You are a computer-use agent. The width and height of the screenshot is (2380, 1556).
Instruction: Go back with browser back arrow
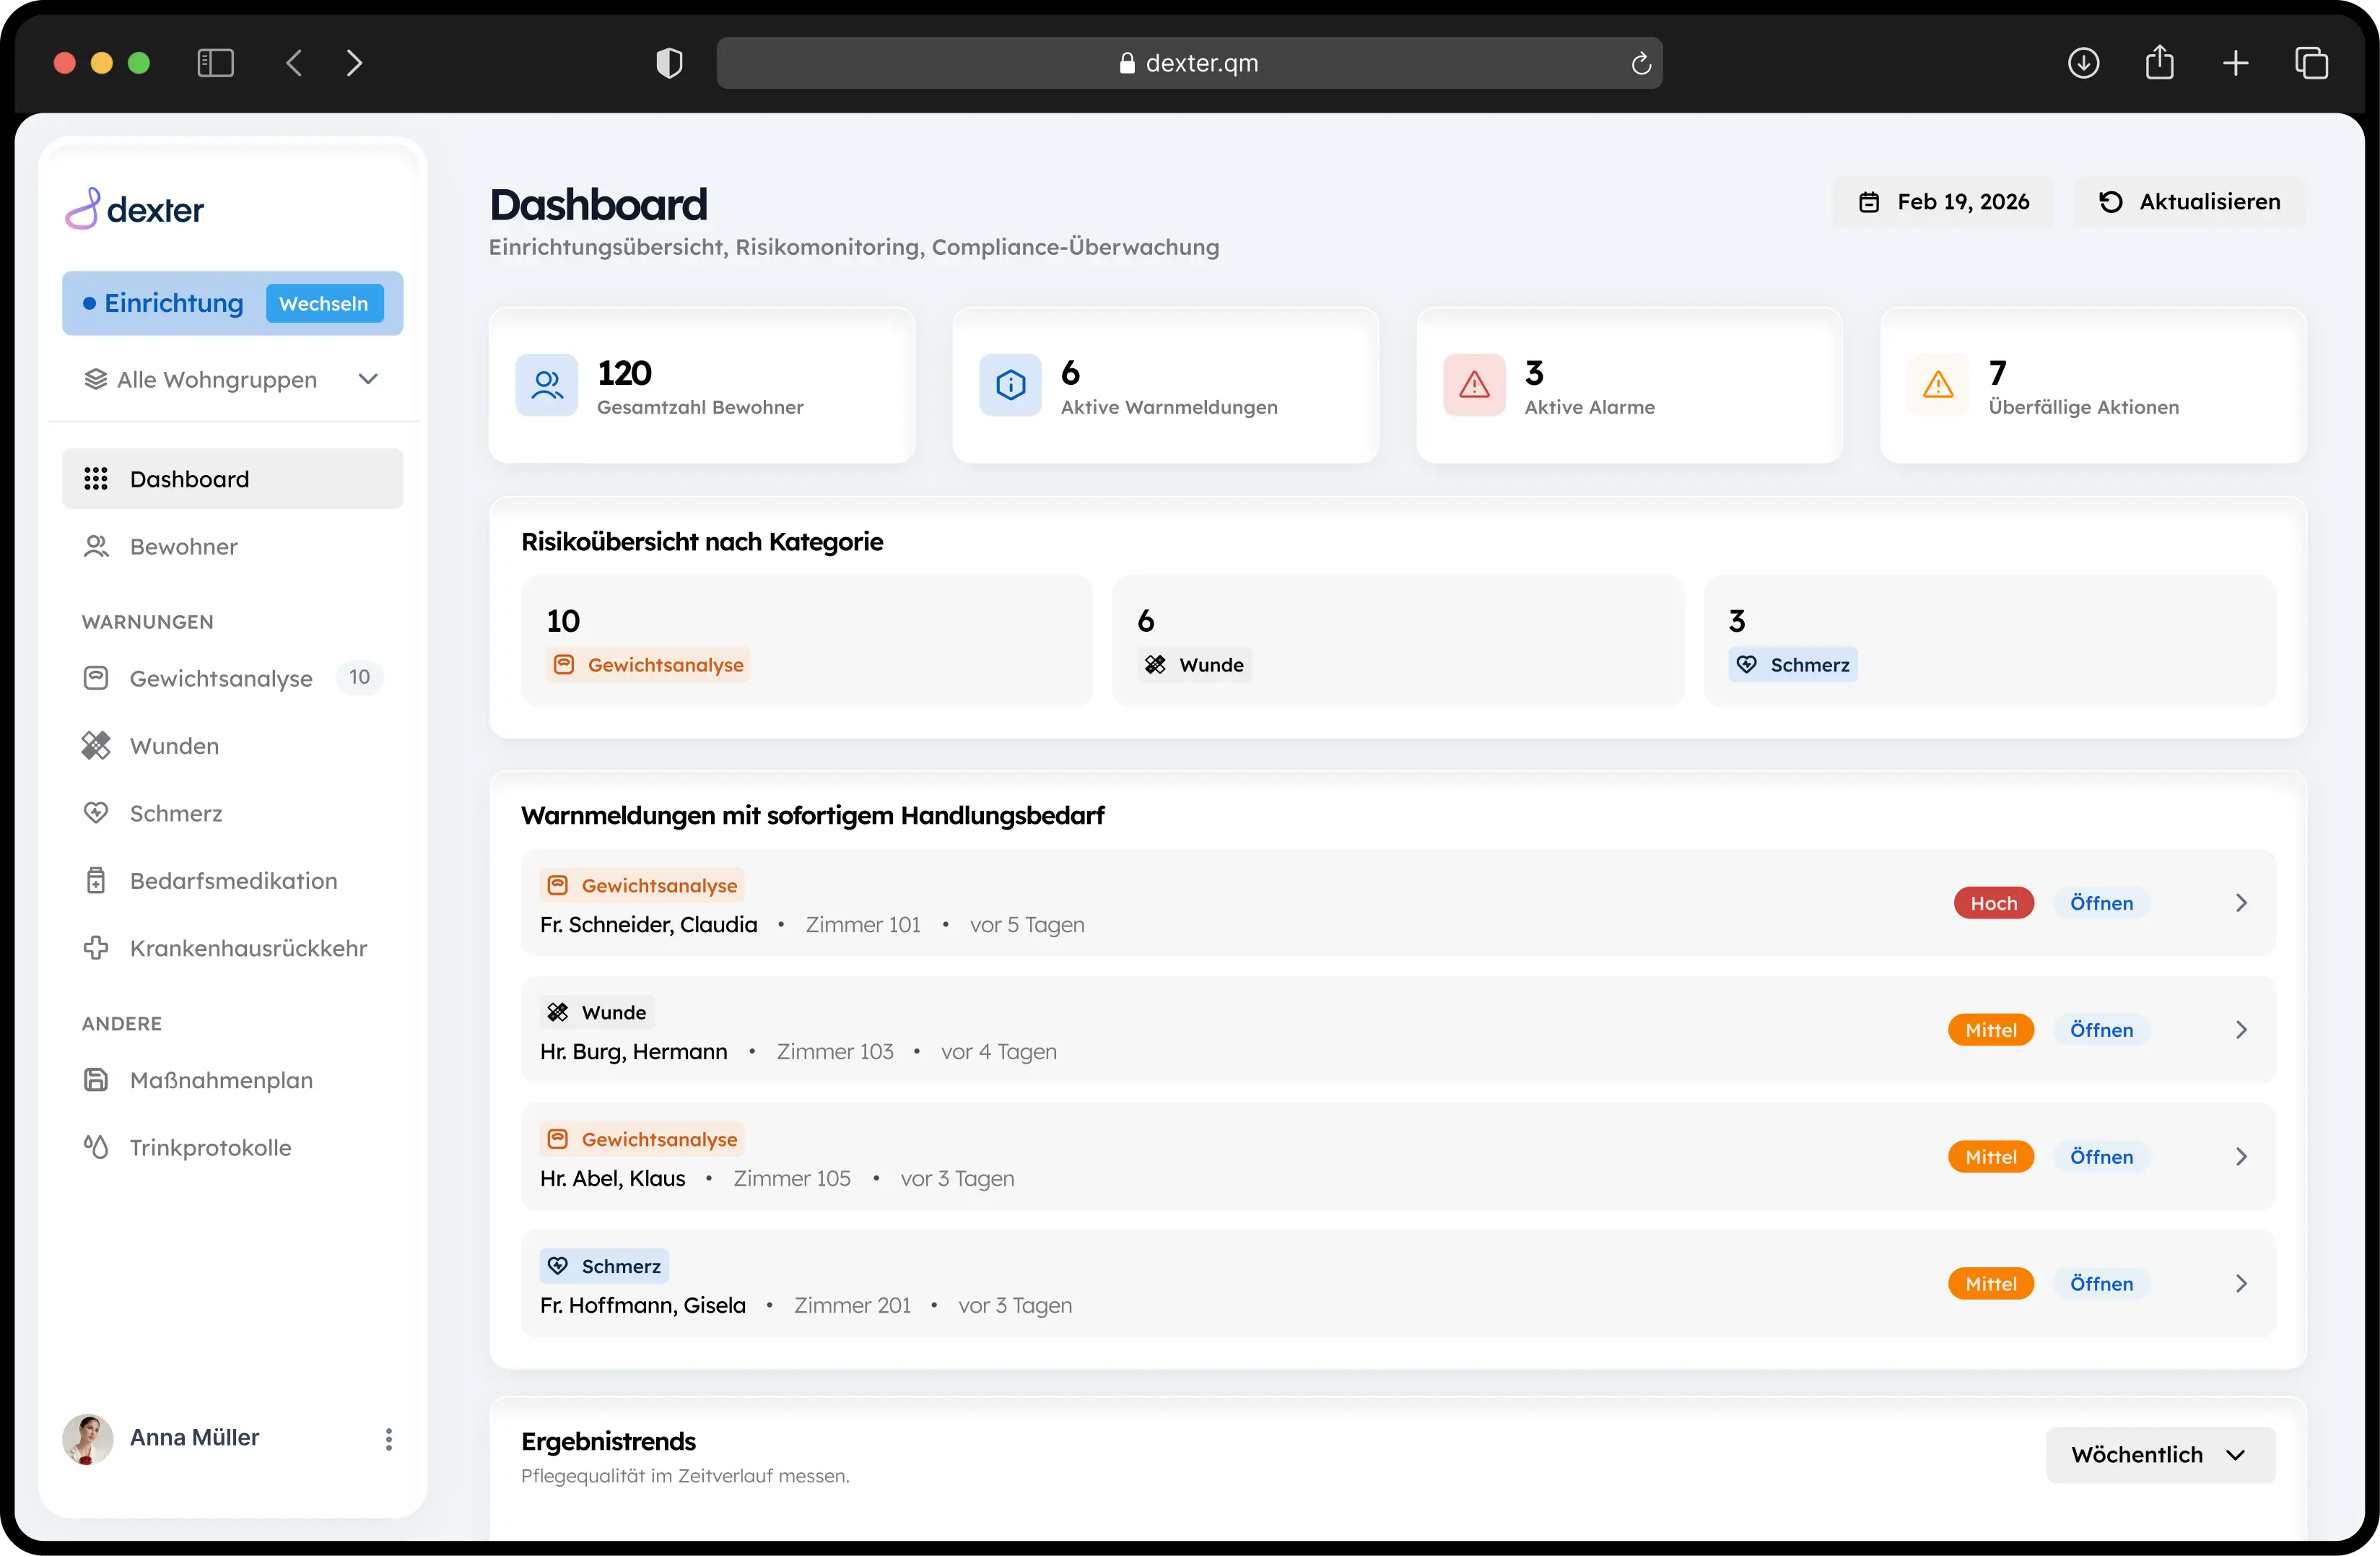(294, 63)
